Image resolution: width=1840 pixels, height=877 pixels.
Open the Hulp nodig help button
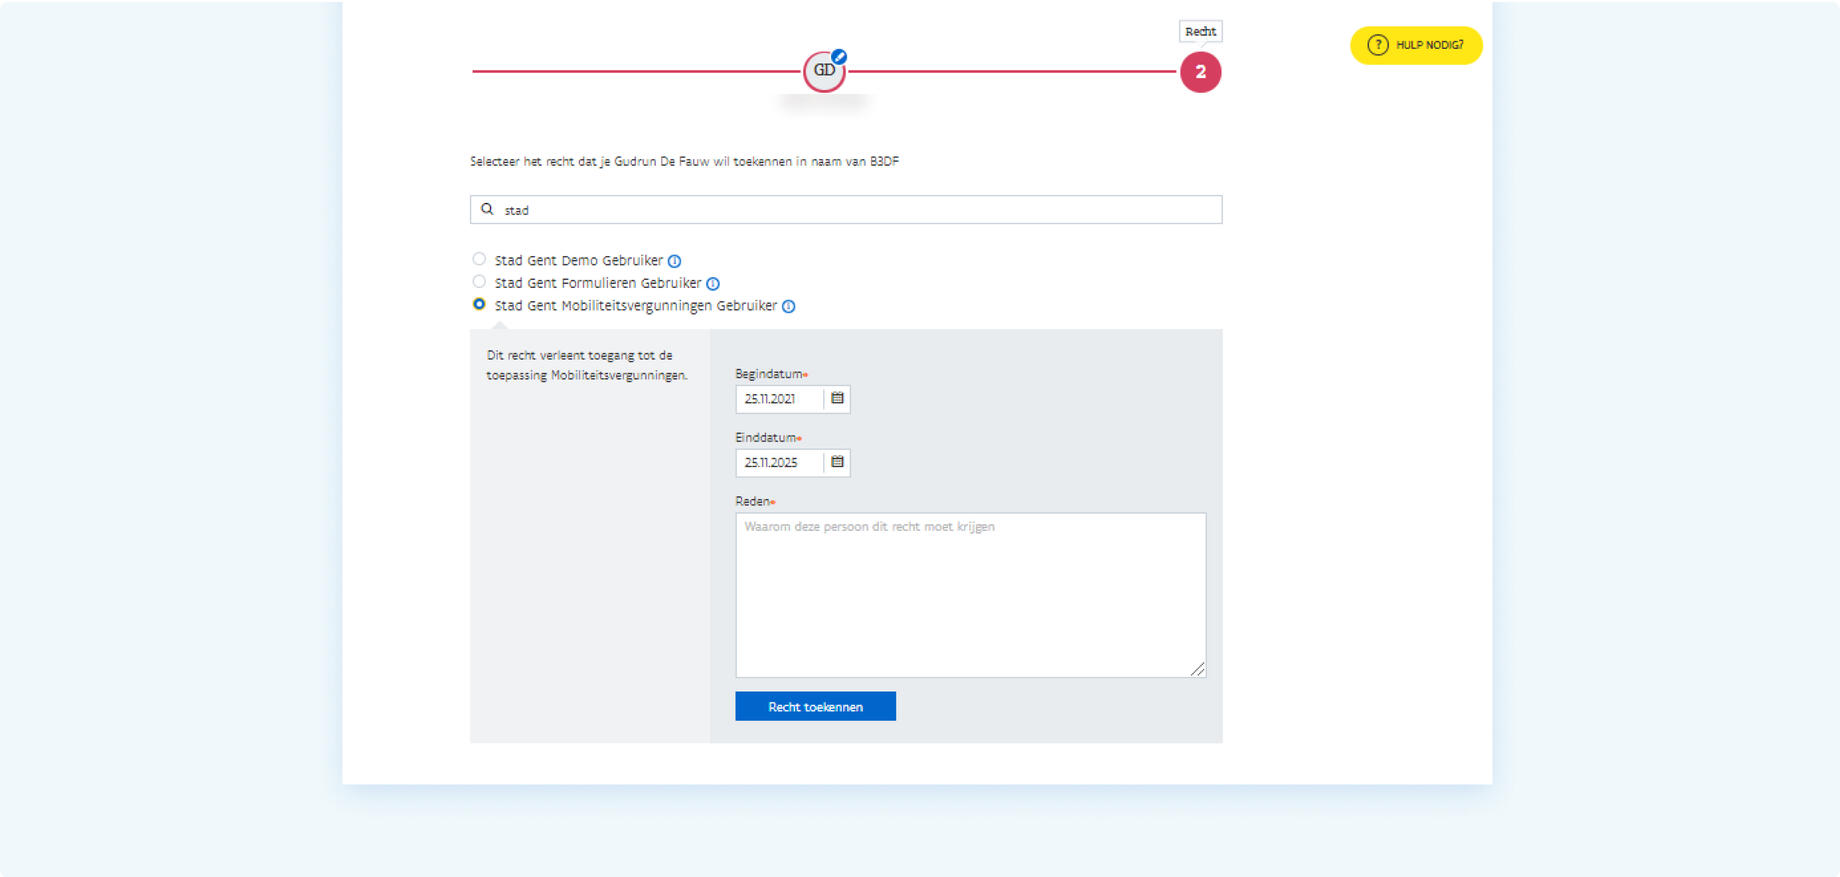(1416, 45)
